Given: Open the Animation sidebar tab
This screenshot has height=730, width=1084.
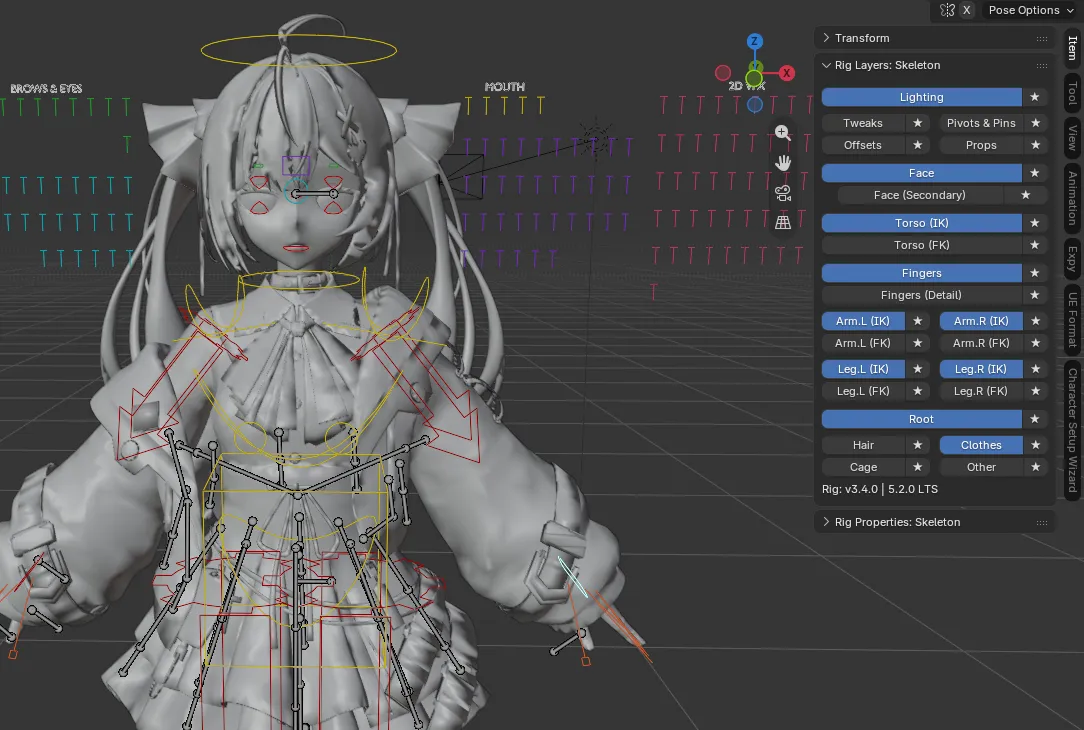Looking at the screenshot, I should click(1073, 198).
